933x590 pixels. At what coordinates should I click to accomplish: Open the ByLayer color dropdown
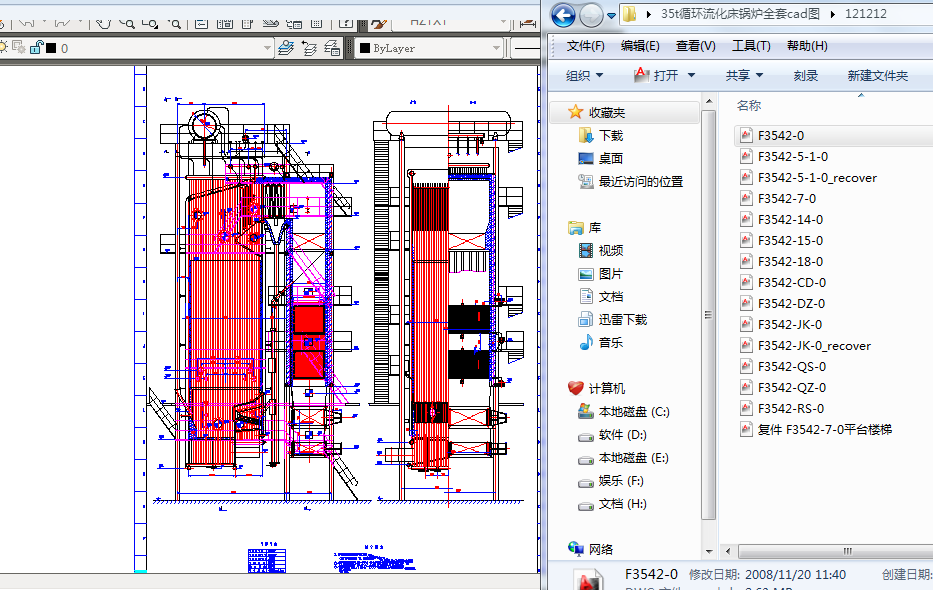coord(497,48)
